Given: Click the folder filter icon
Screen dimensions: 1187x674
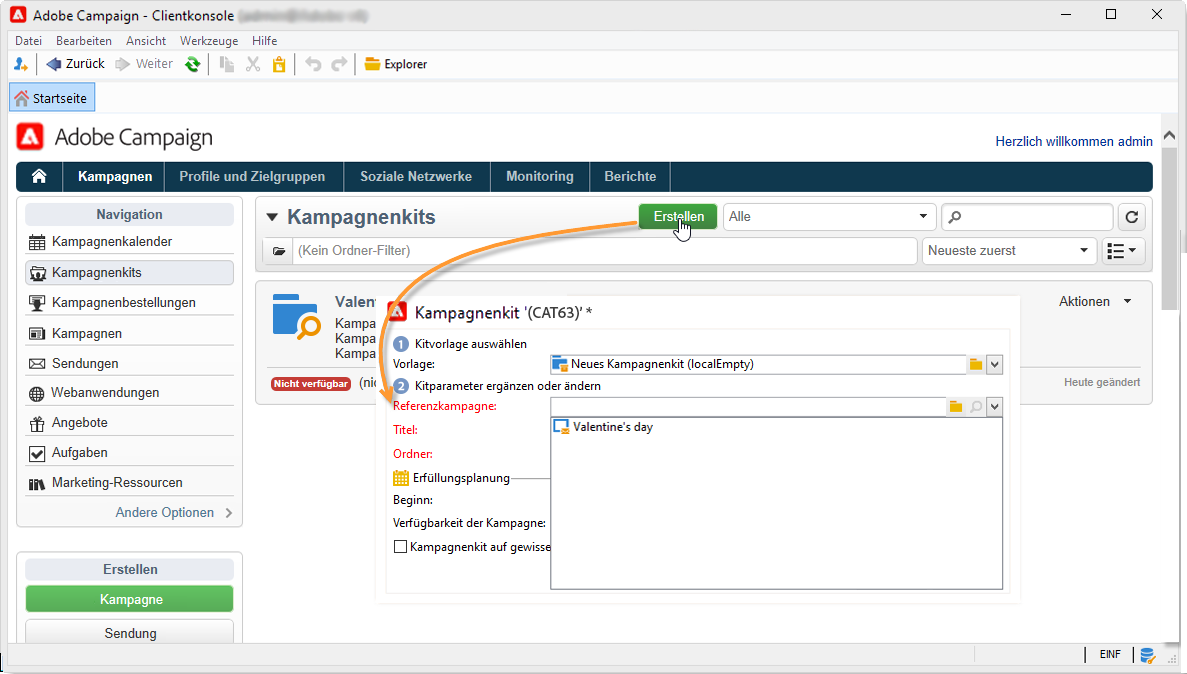Looking at the screenshot, I should click(x=279, y=251).
